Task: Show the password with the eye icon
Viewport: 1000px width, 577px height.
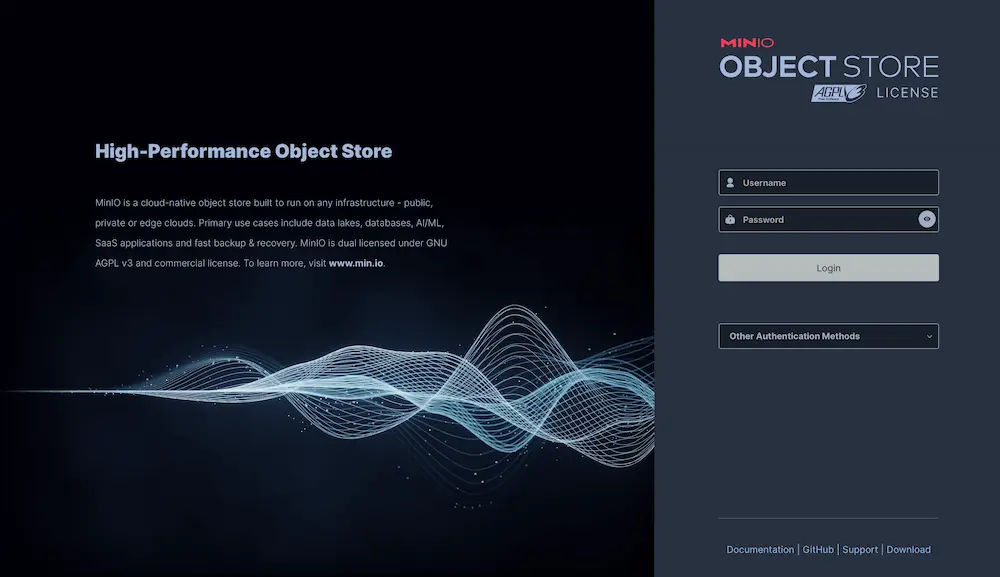Action: [x=927, y=220]
